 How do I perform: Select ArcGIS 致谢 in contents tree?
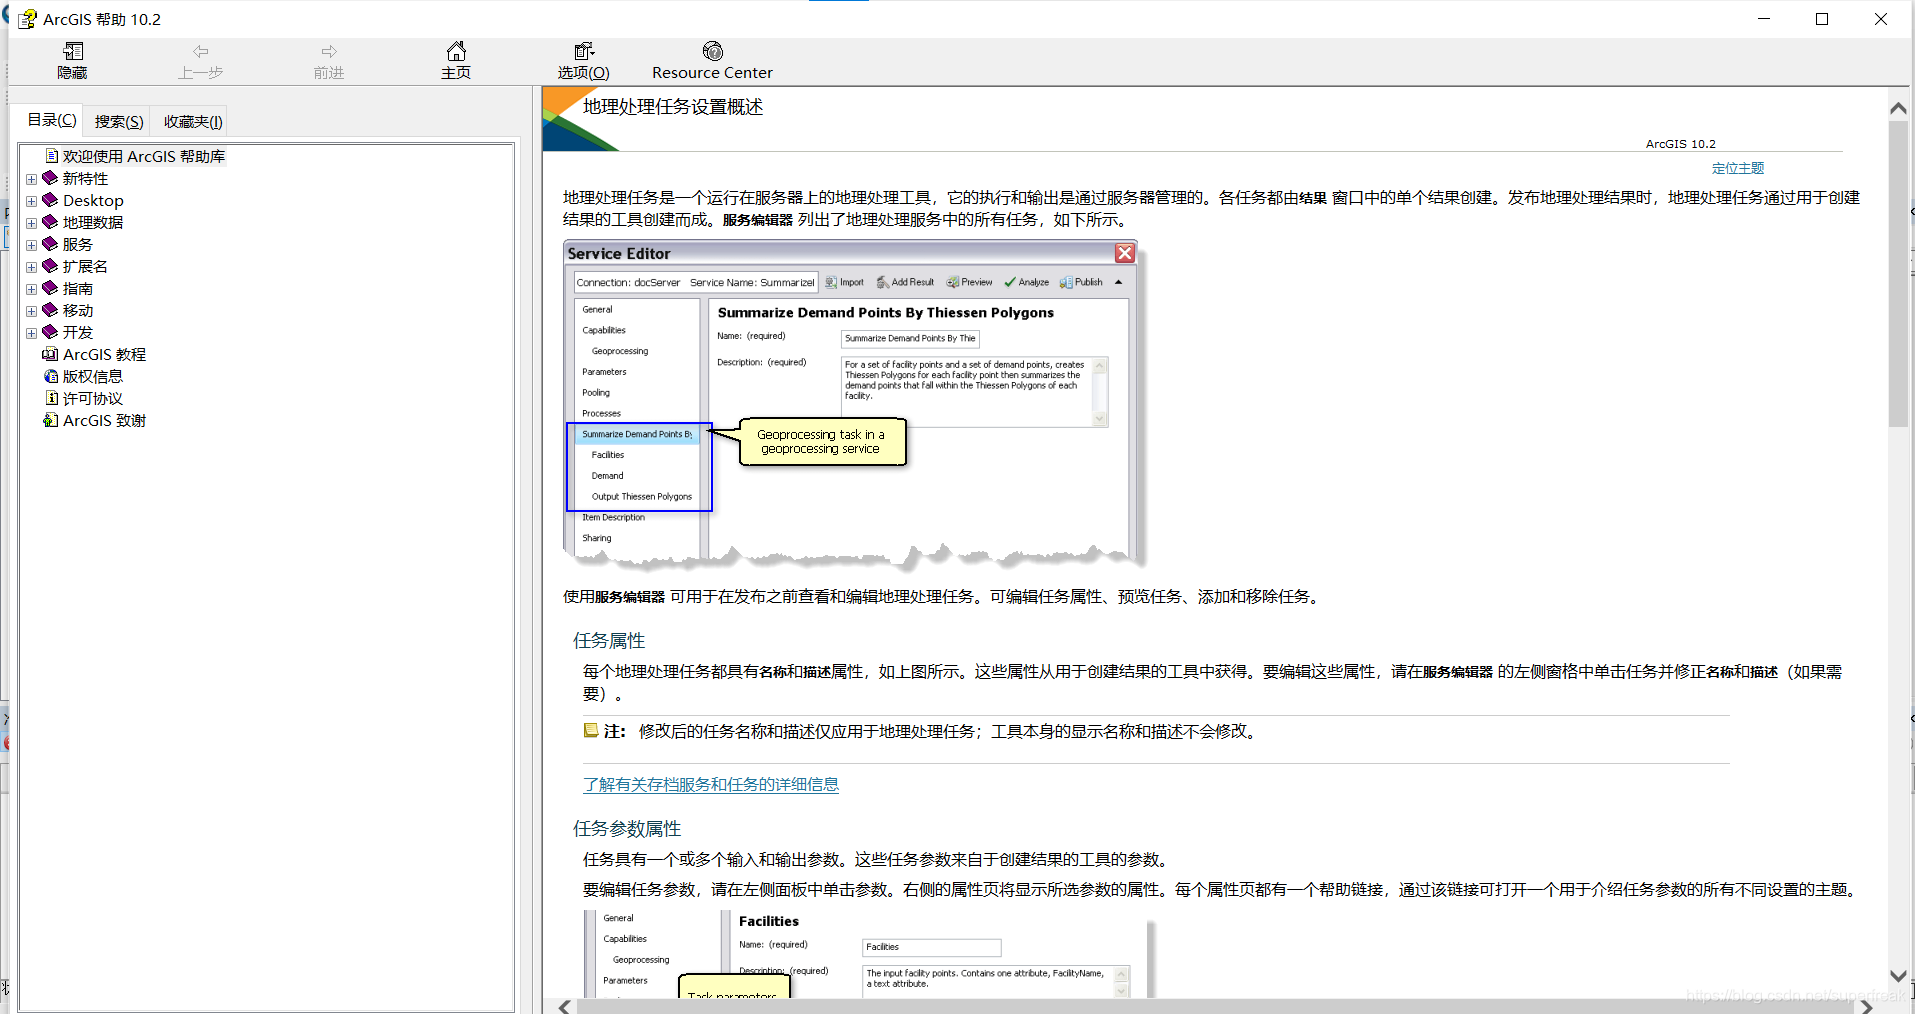click(104, 420)
